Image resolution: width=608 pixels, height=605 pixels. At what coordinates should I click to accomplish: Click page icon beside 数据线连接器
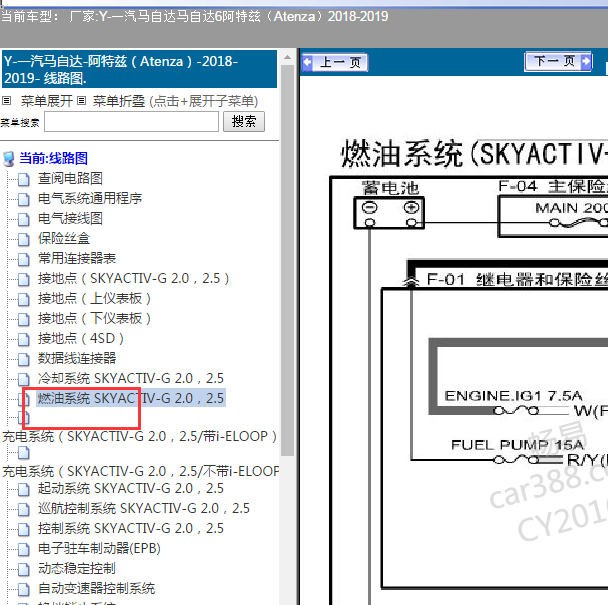click(x=24, y=360)
